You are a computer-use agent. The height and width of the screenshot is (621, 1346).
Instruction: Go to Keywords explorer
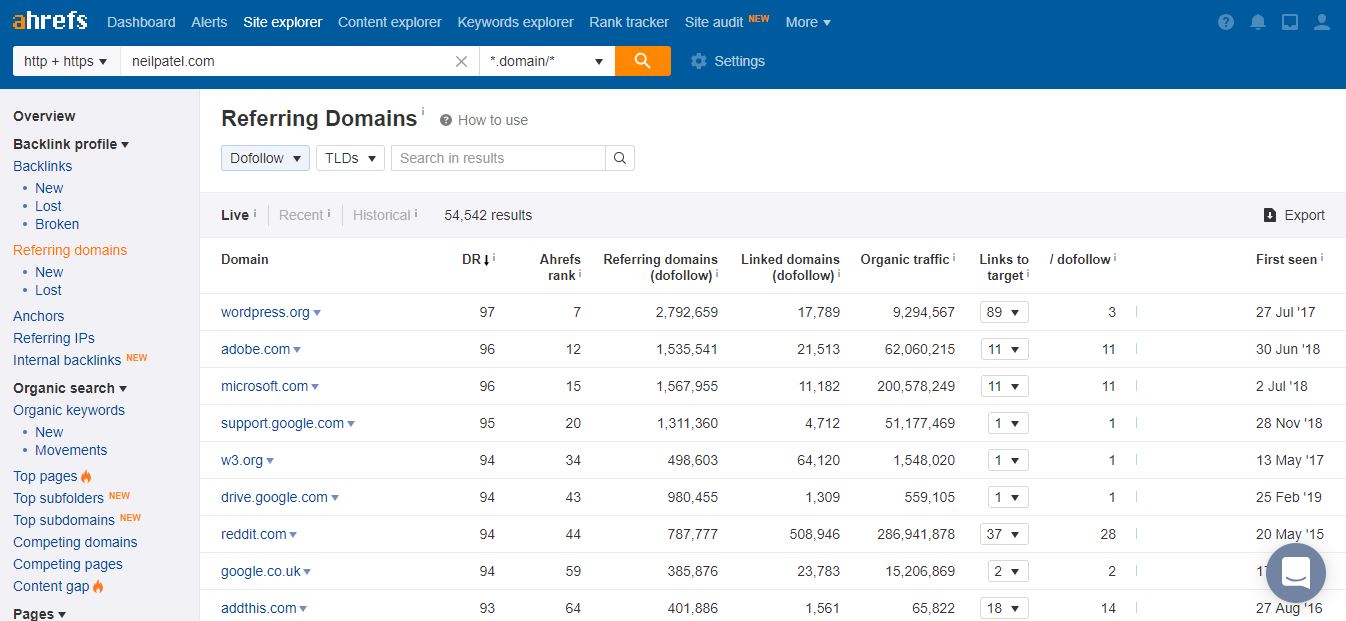[516, 22]
